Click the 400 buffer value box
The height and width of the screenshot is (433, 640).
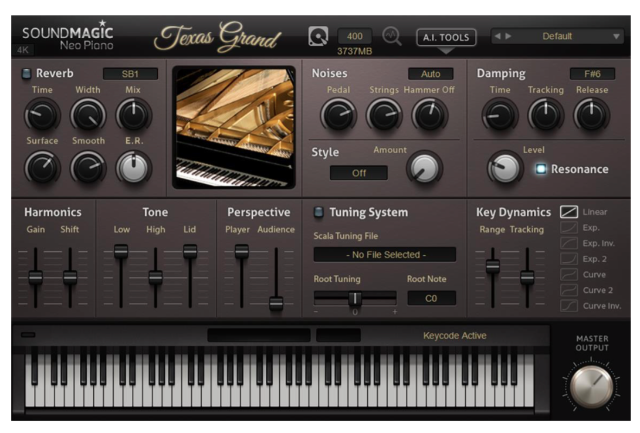coord(354,36)
